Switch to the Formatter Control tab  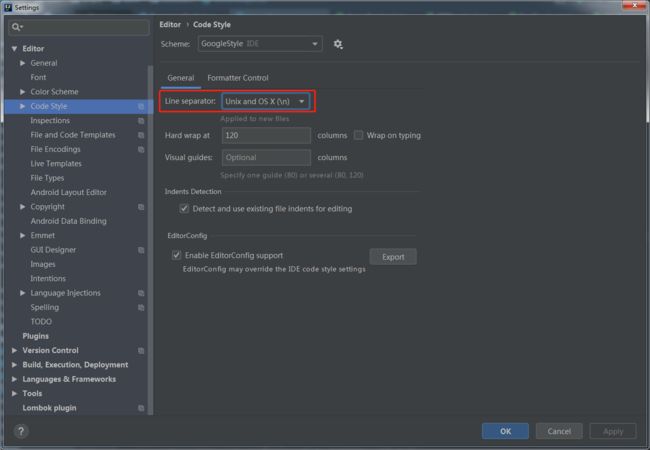238,78
